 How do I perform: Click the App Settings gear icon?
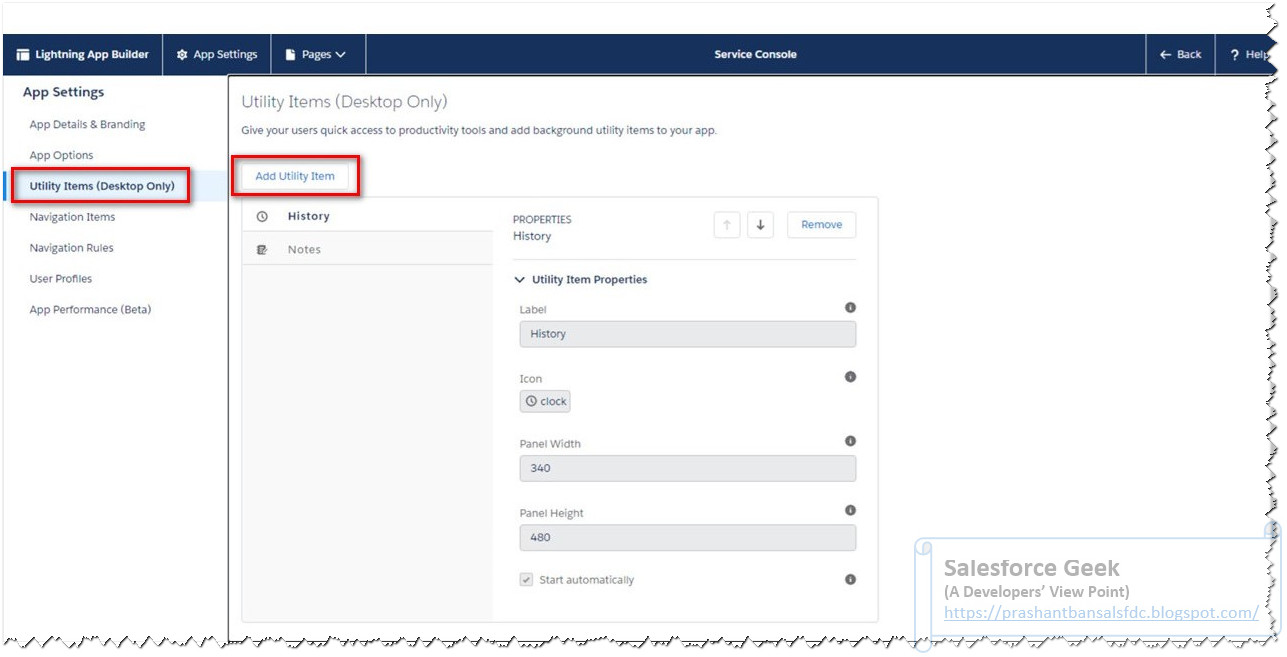pos(182,55)
